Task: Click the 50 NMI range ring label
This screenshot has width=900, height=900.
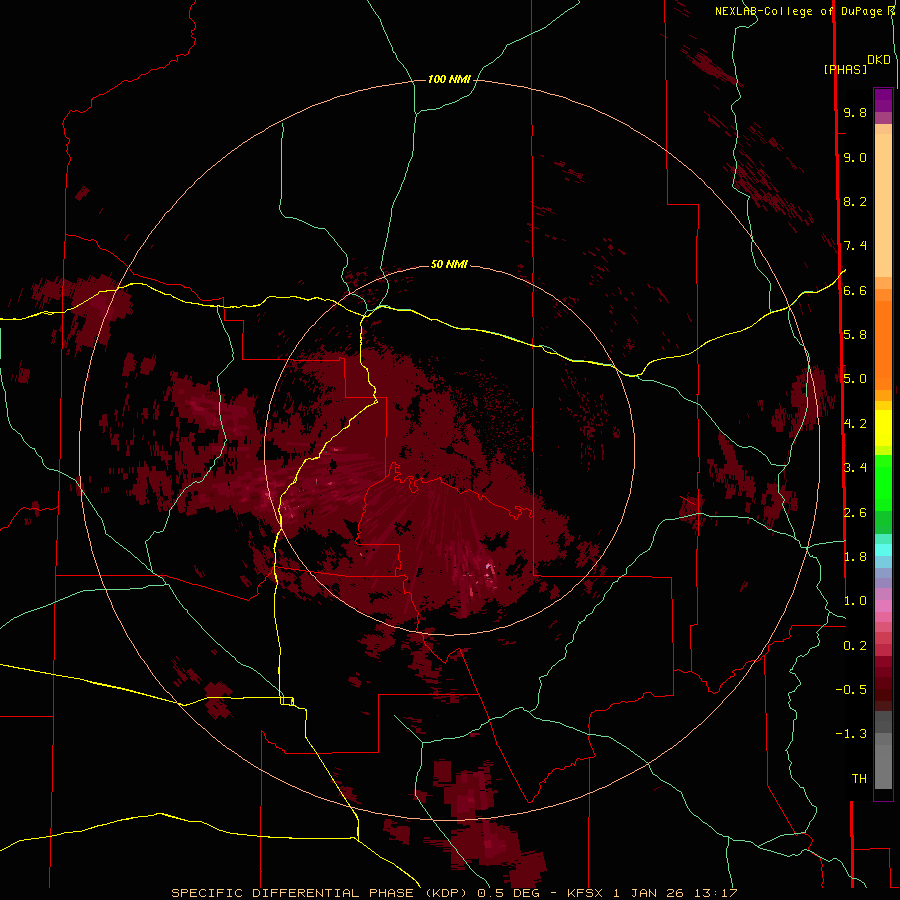Action: [x=449, y=264]
